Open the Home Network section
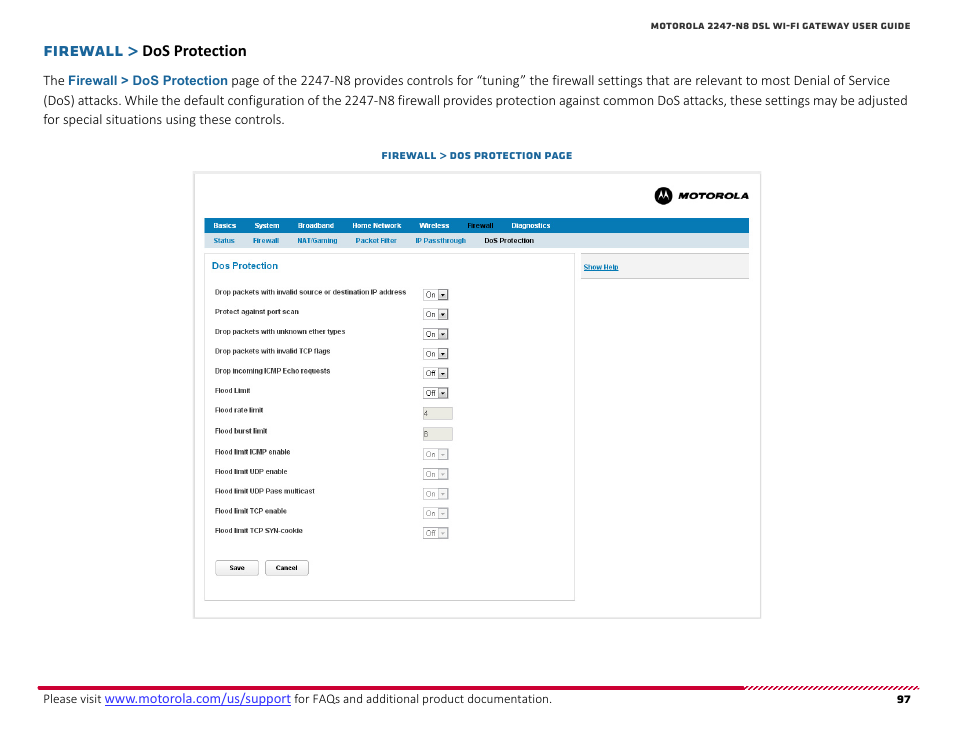 pyautogui.click(x=376, y=225)
